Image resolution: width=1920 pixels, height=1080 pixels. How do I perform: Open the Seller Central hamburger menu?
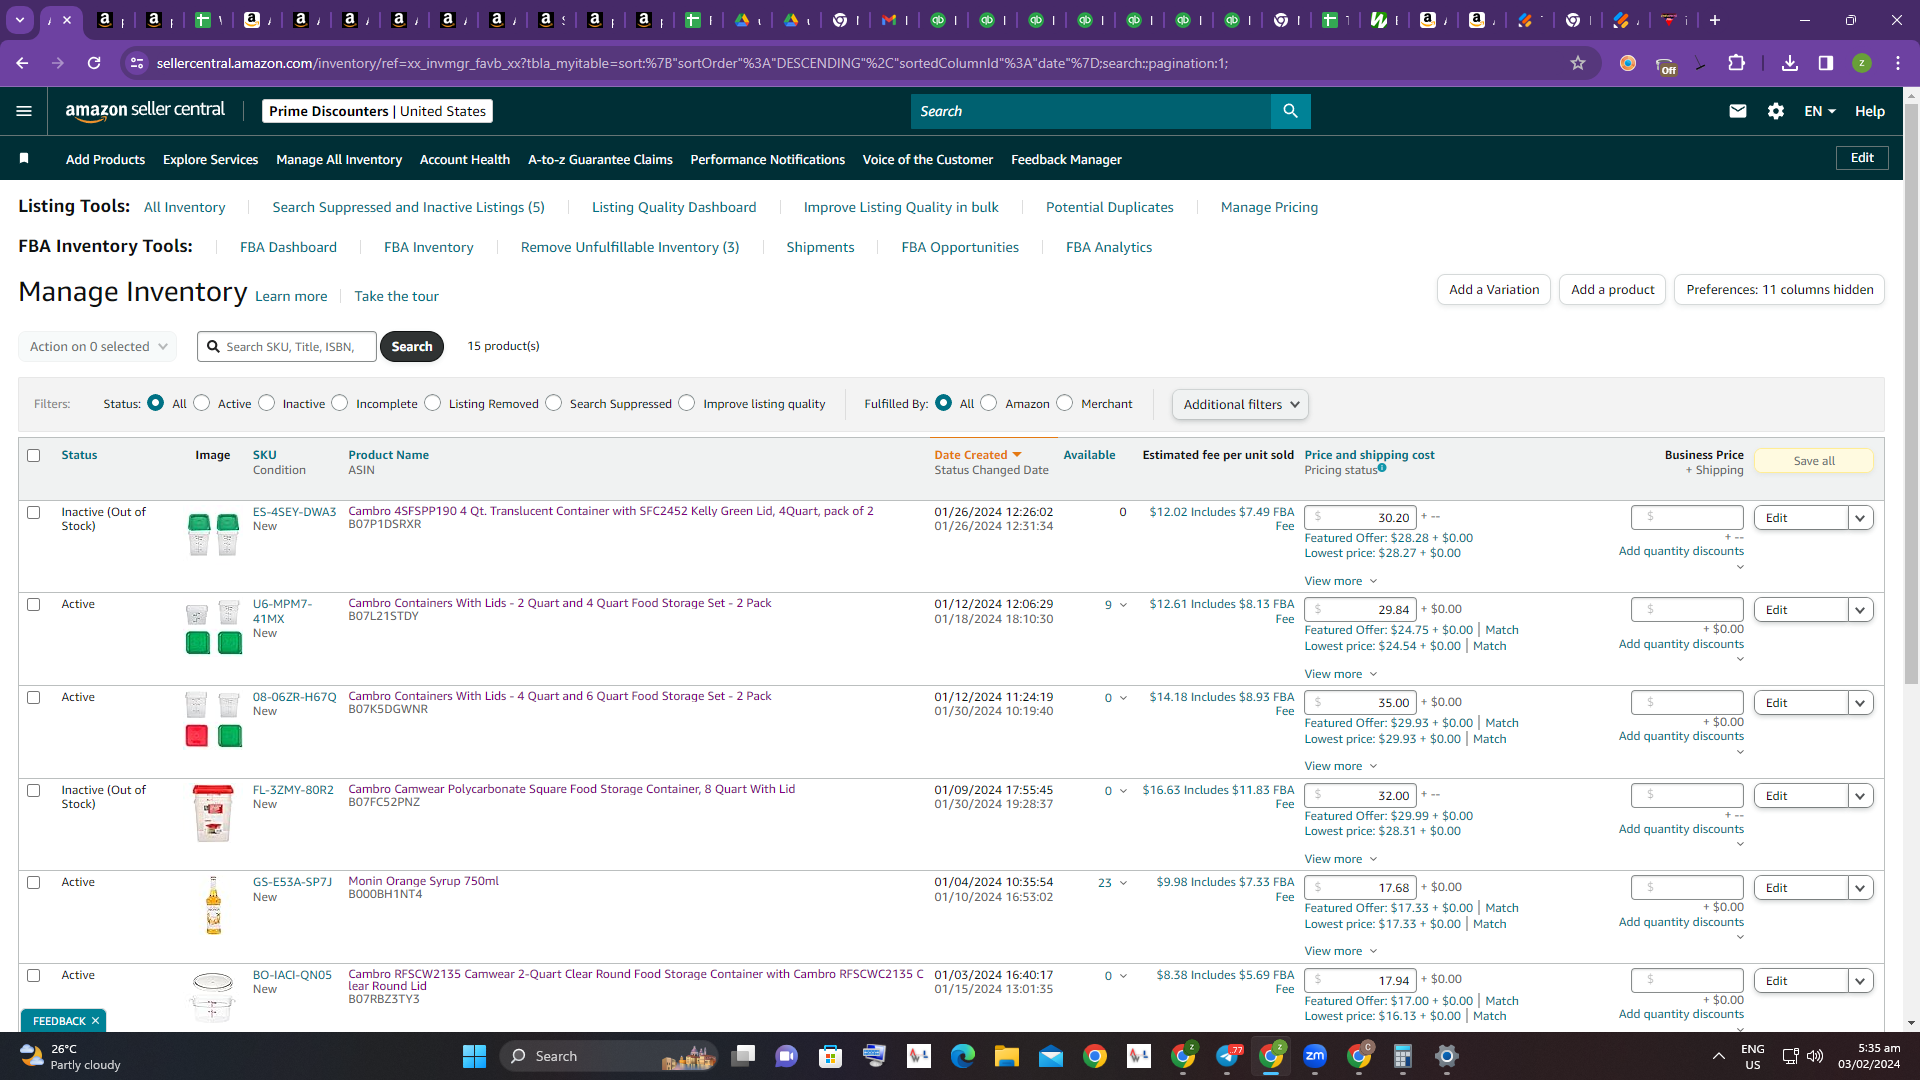click(24, 111)
